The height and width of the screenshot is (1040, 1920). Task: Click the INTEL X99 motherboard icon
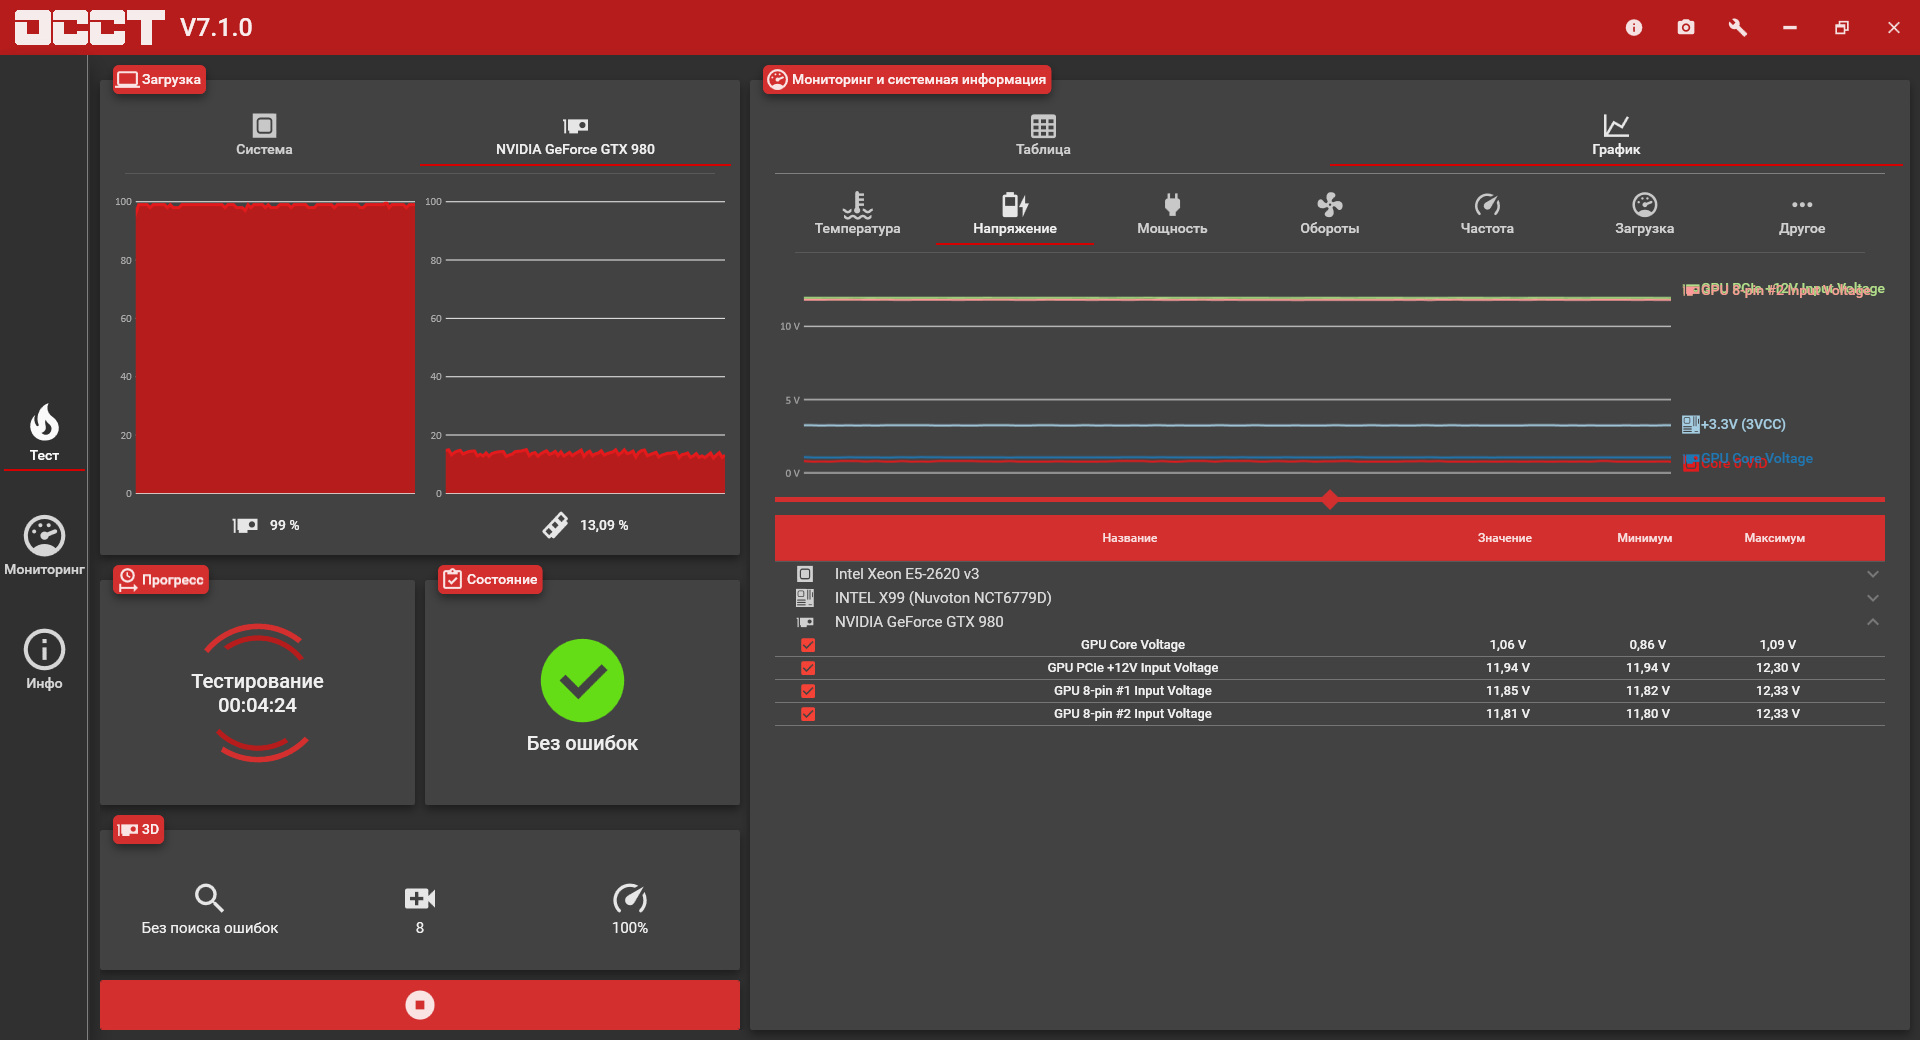805,598
